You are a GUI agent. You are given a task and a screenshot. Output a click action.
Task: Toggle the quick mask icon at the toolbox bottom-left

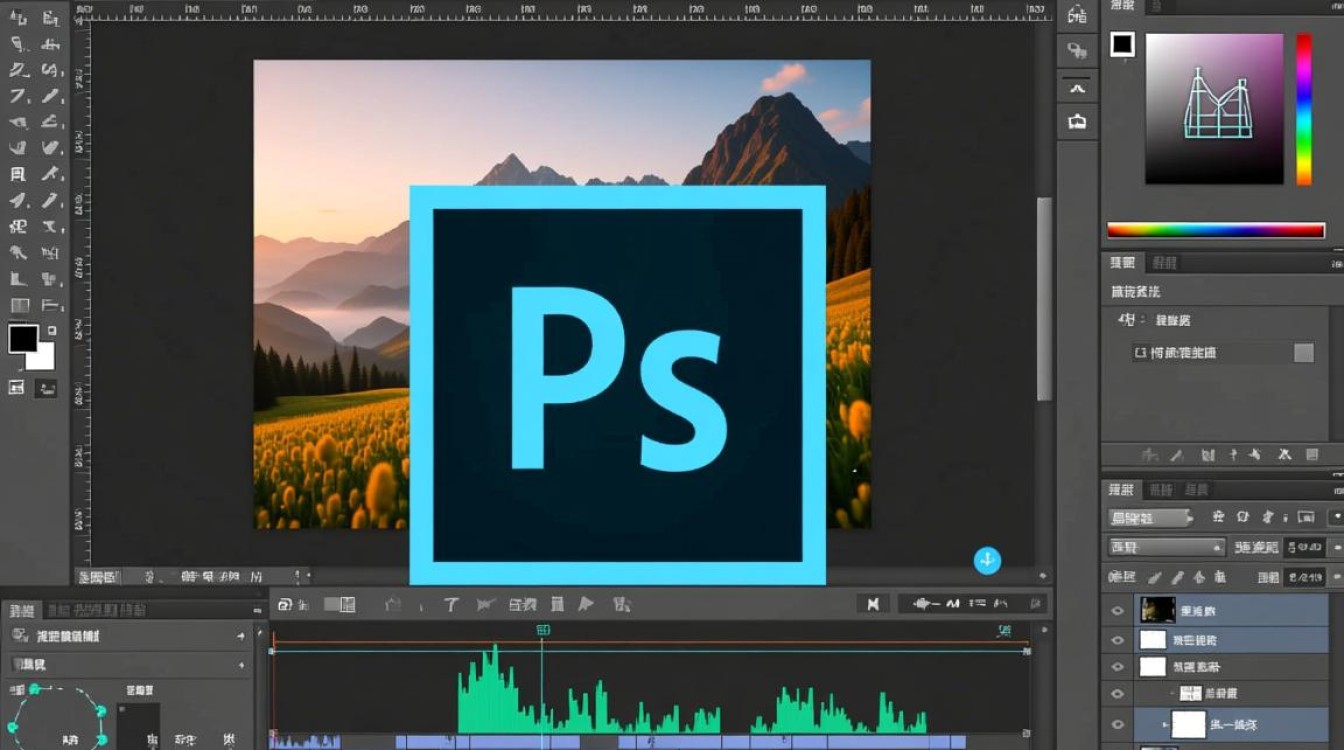[17, 387]
